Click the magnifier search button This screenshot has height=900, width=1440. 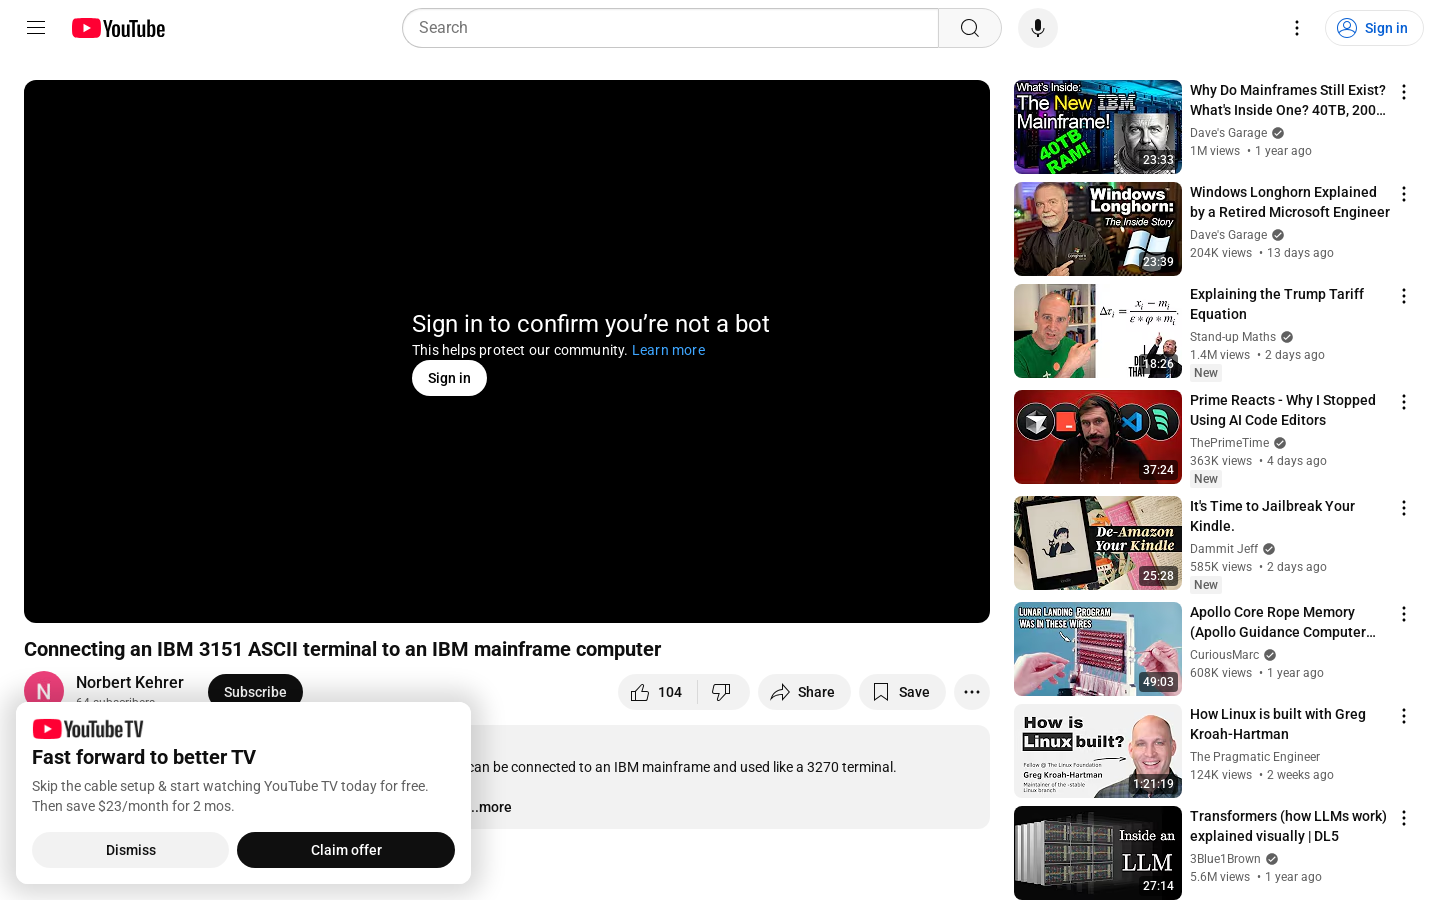[970, 28]
